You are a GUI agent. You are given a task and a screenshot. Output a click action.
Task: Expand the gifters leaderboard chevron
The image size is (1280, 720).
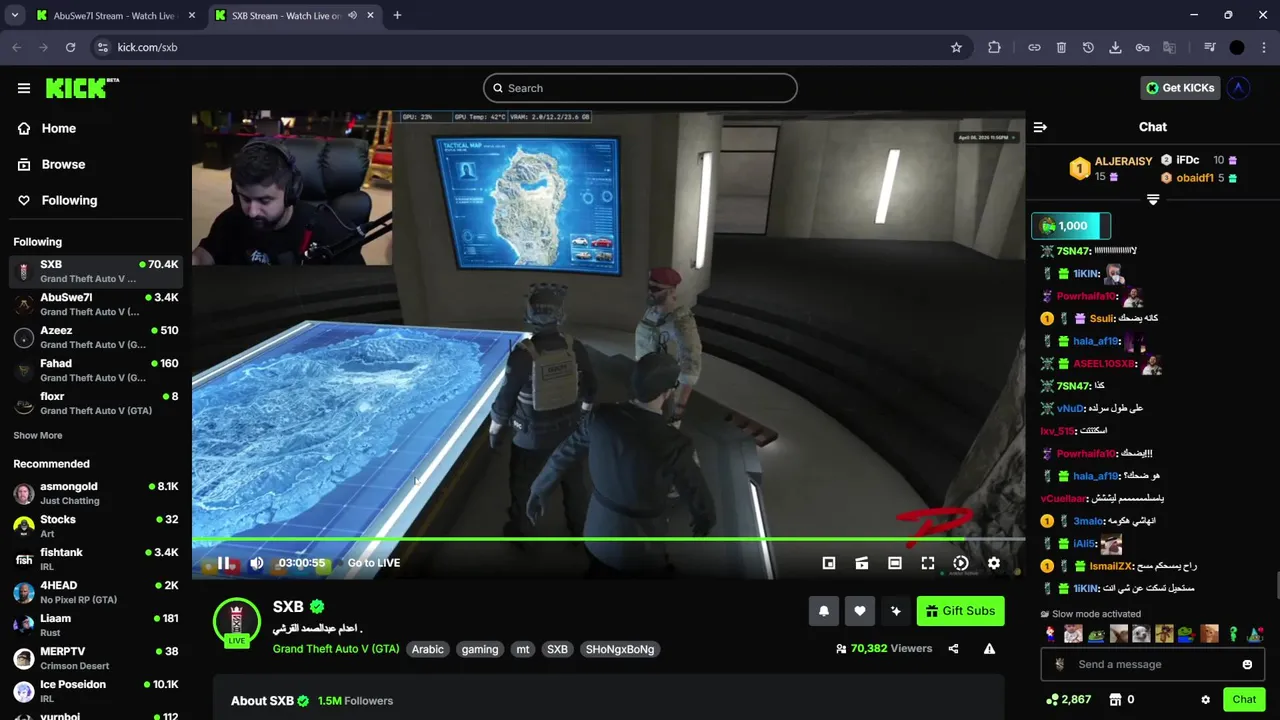[x=1153, y=200]
